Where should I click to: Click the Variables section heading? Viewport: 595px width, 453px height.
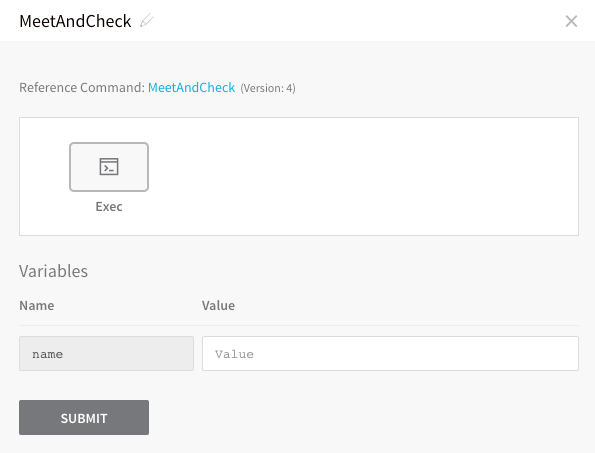tap(54, 271)
